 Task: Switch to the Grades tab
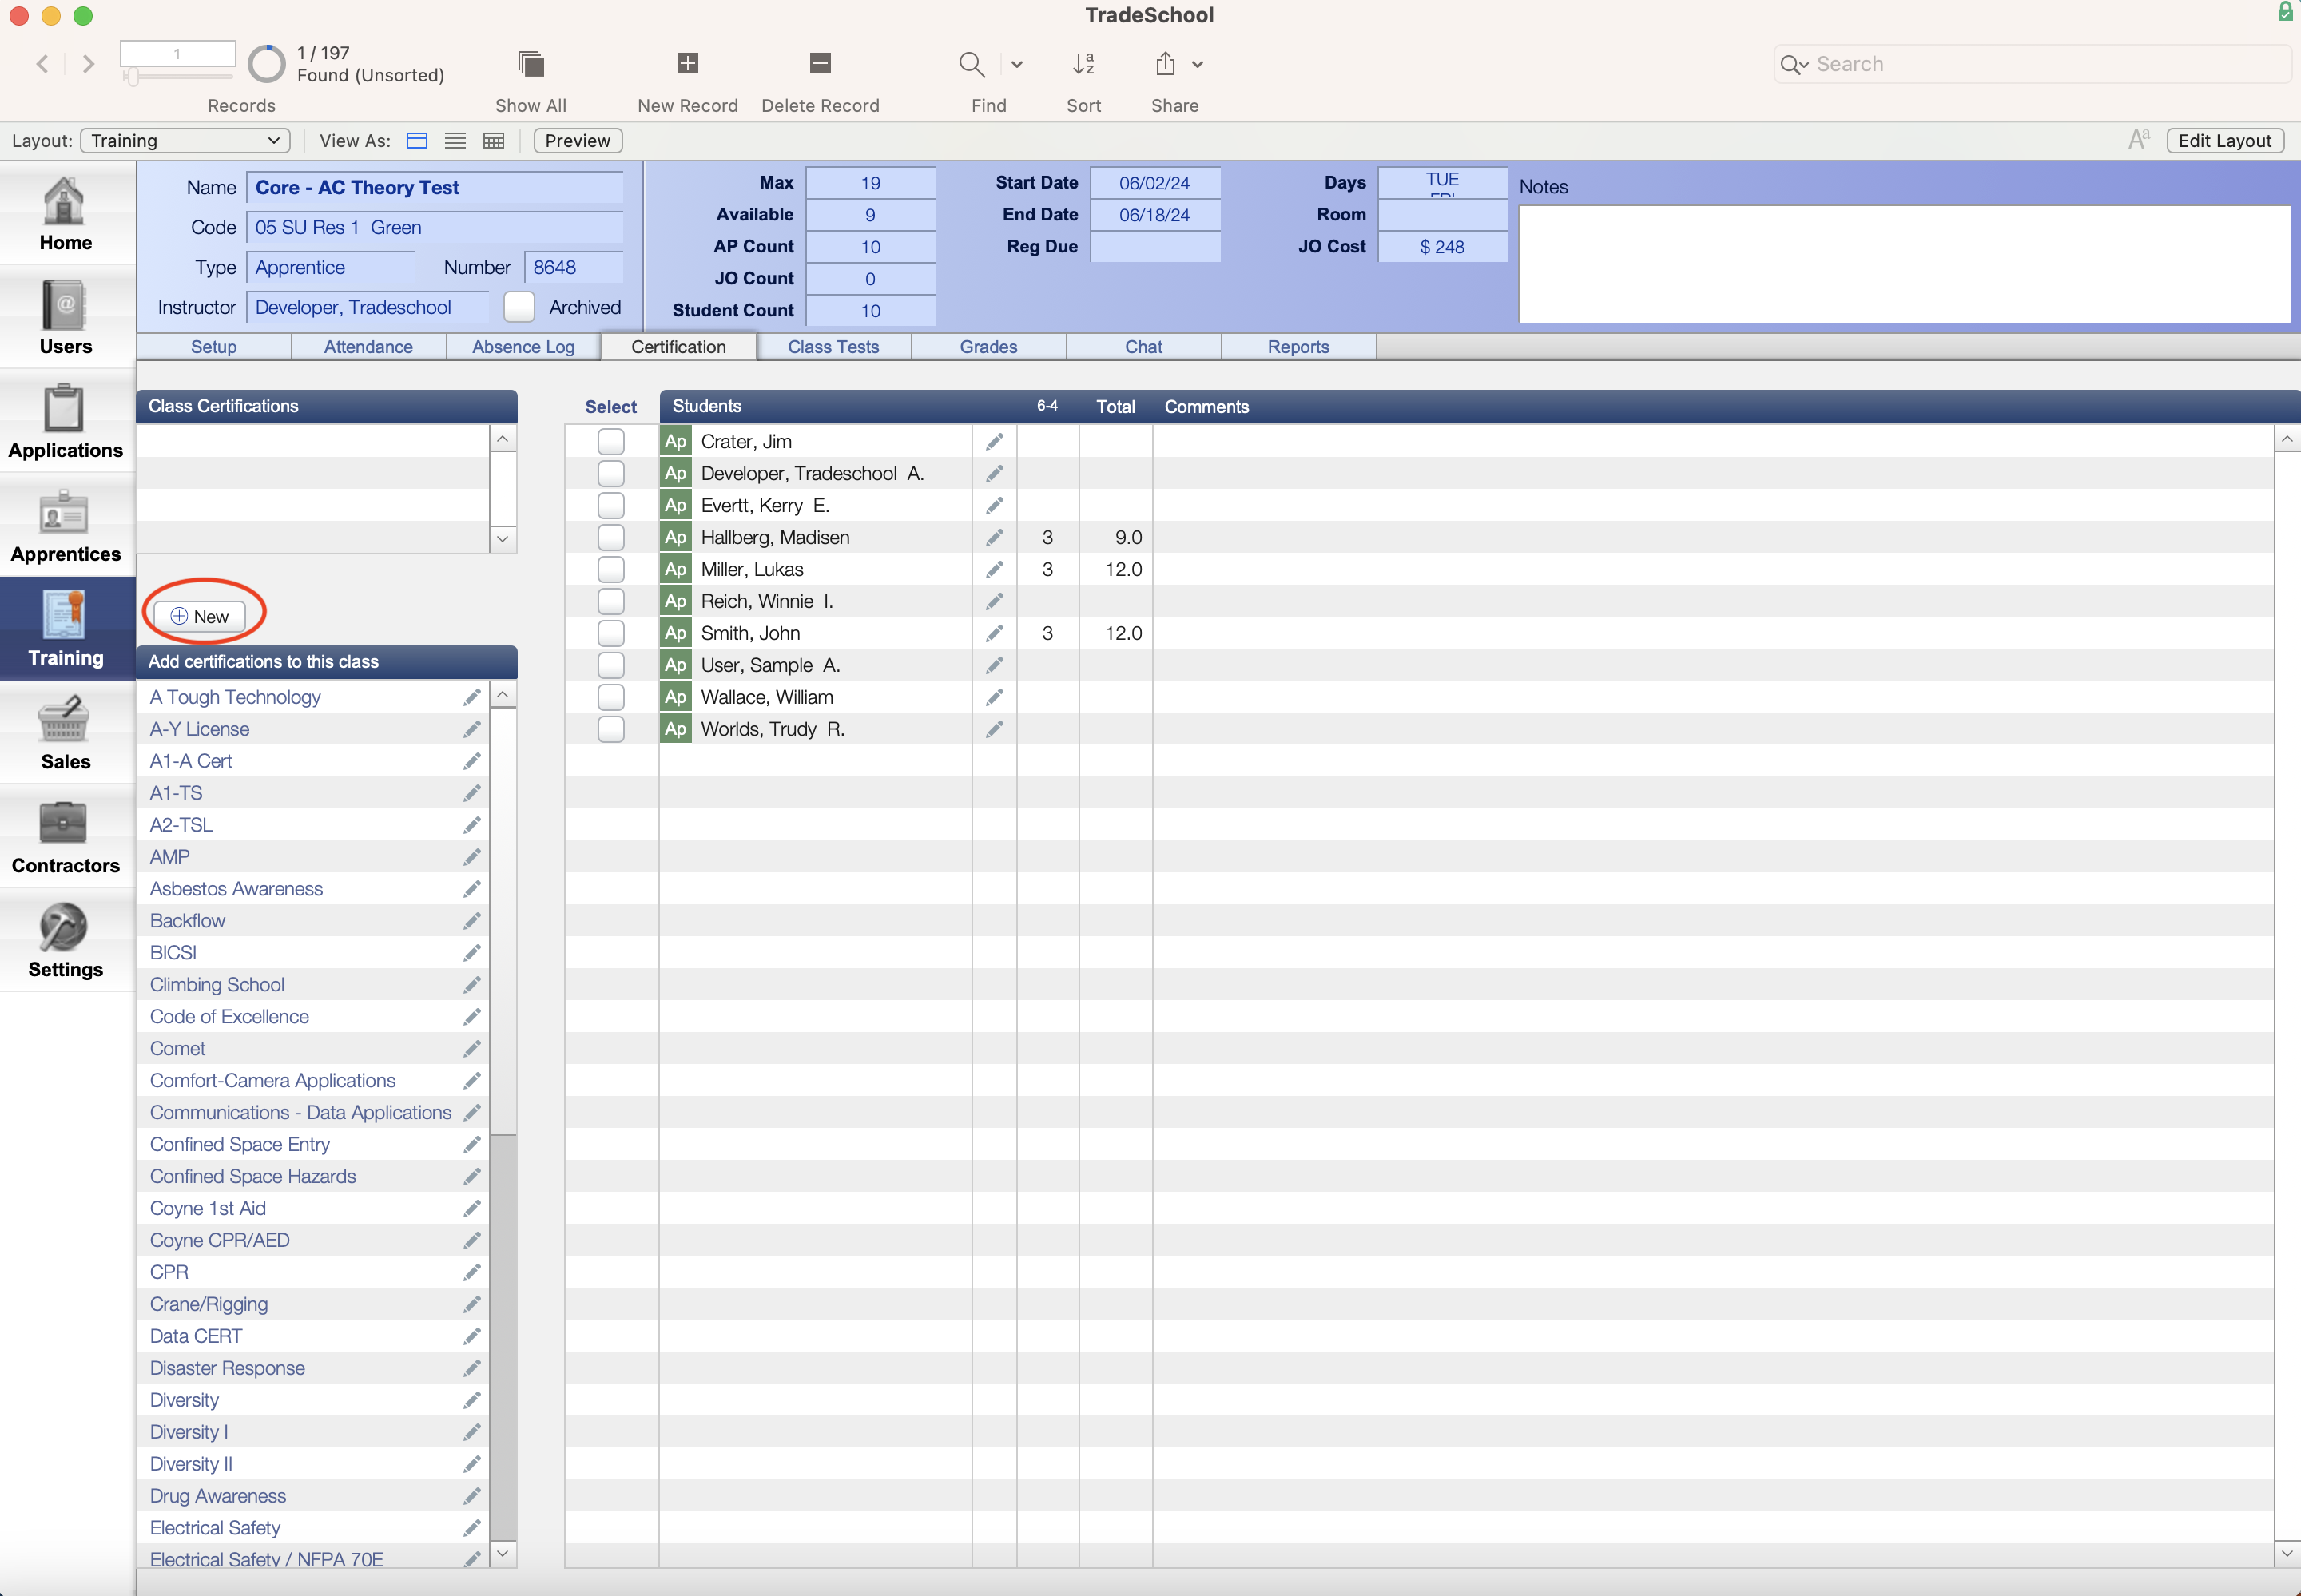click(988, 346)
